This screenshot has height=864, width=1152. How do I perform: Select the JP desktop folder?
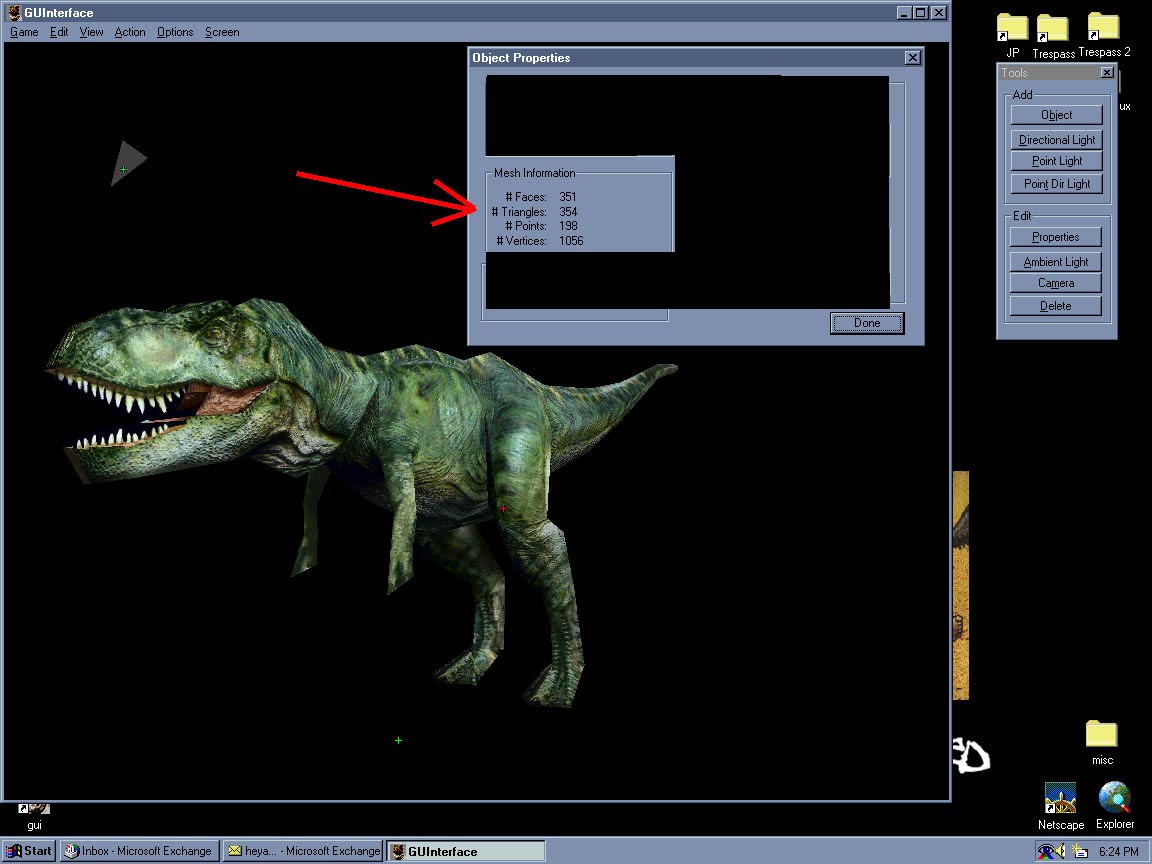point(1012,36)
